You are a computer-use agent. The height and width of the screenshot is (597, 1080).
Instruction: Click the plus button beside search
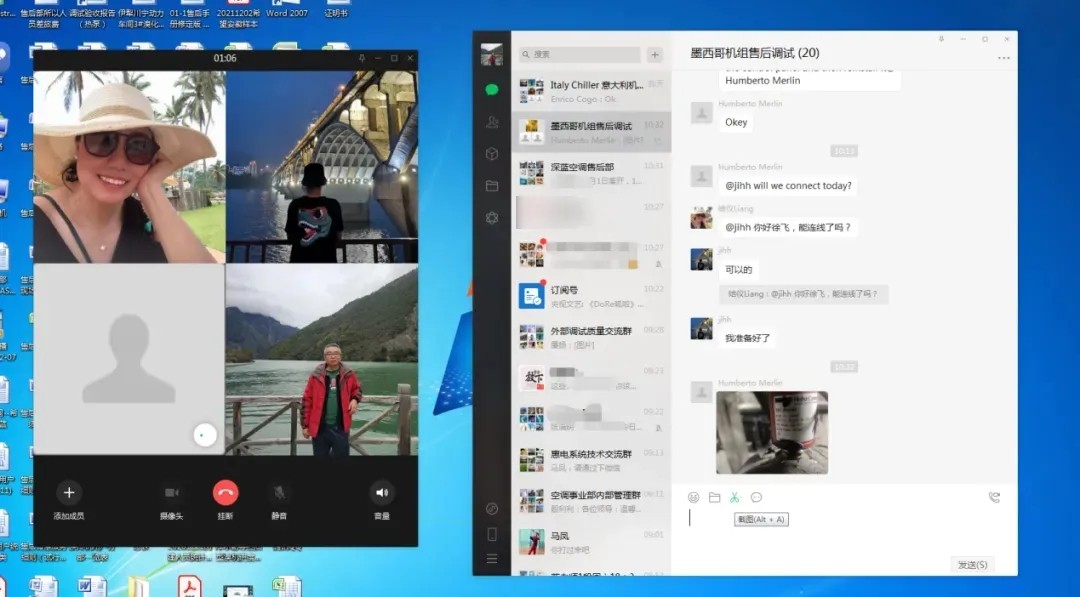point(655,55)
